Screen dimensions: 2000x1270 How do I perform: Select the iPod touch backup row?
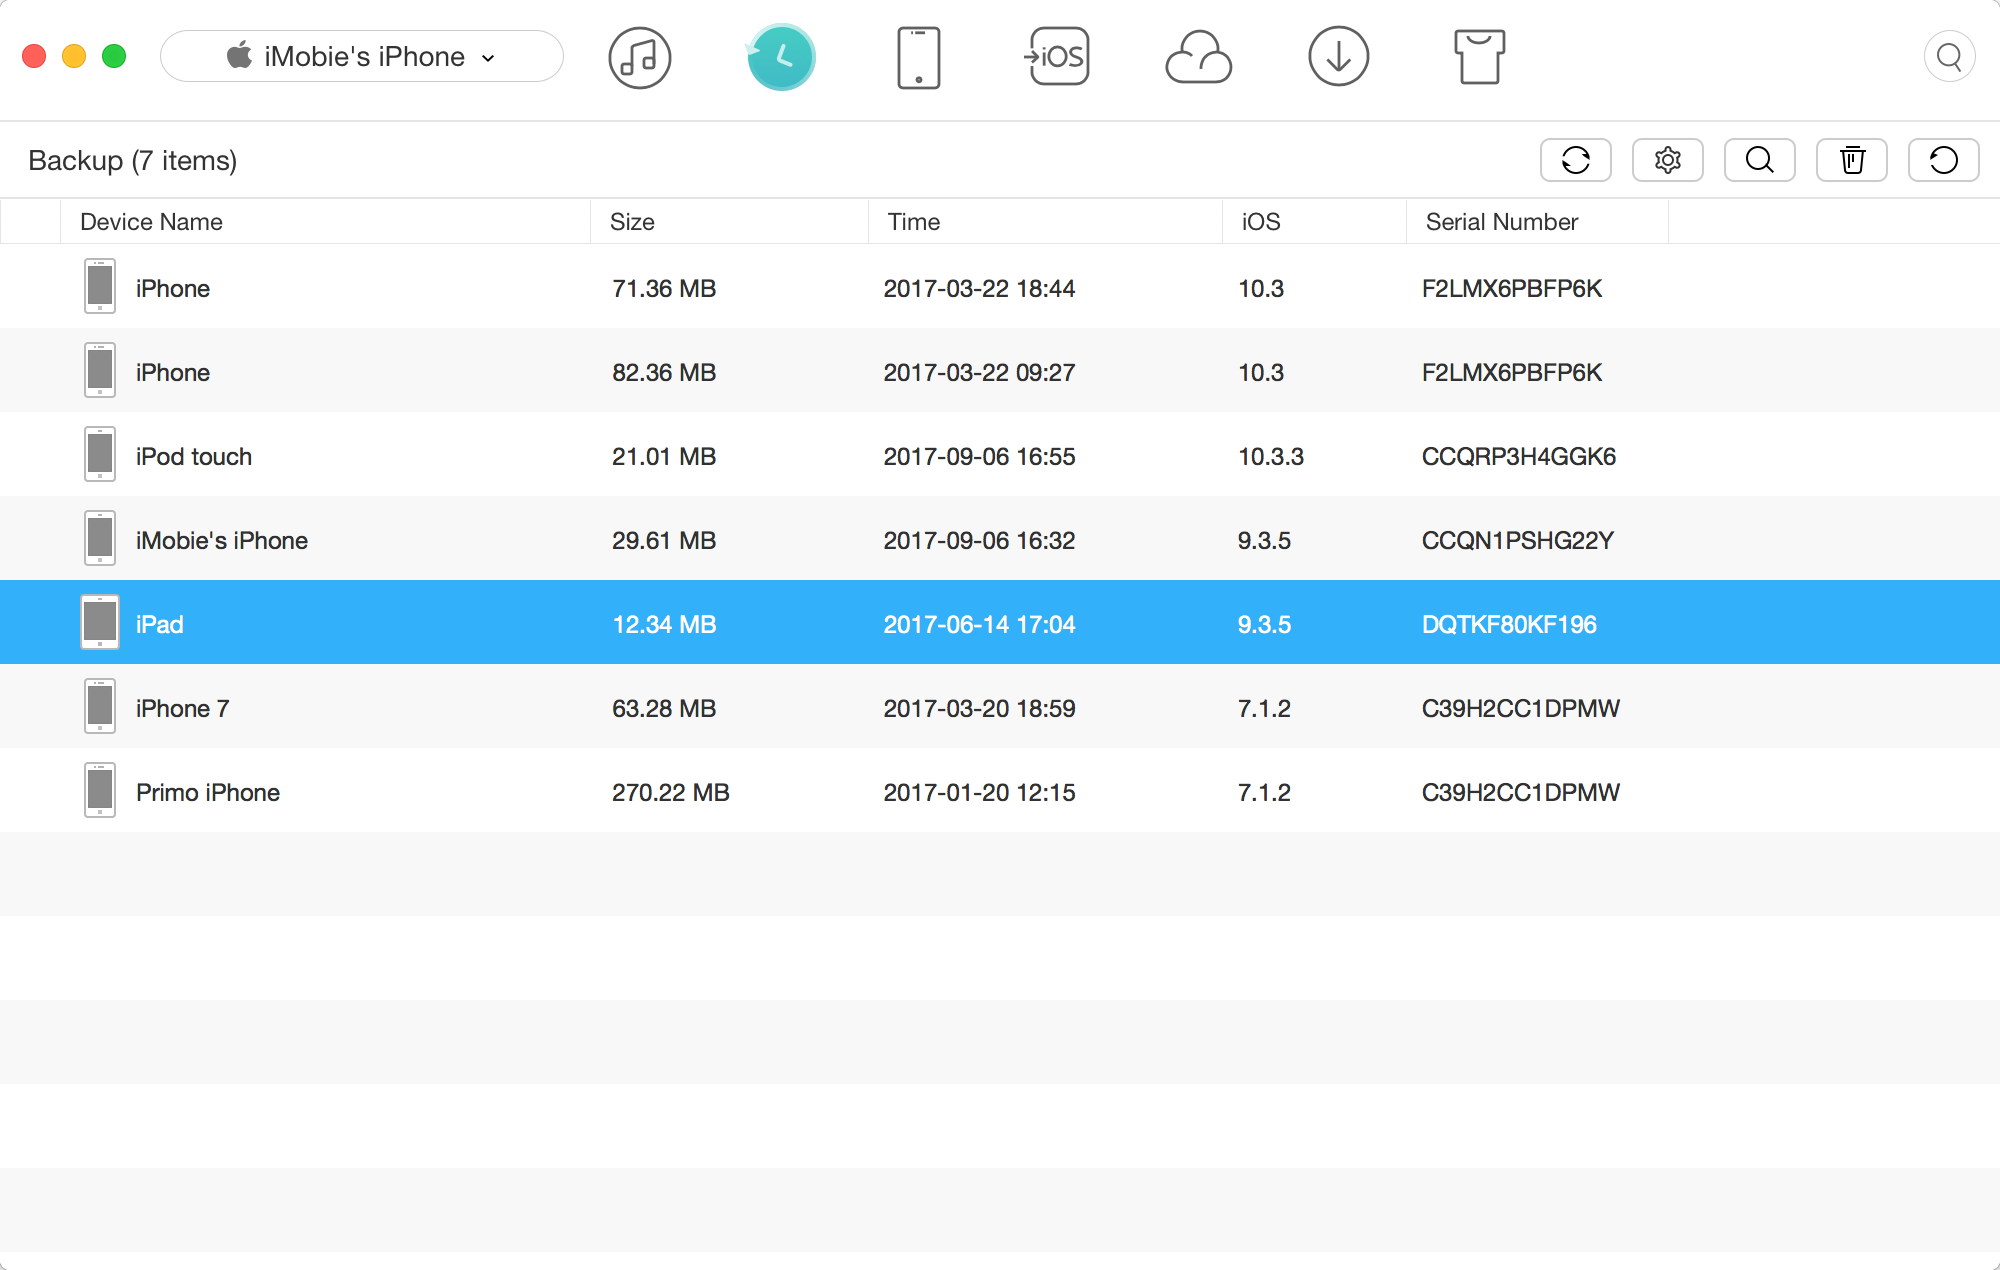(x=1000, y=456)
